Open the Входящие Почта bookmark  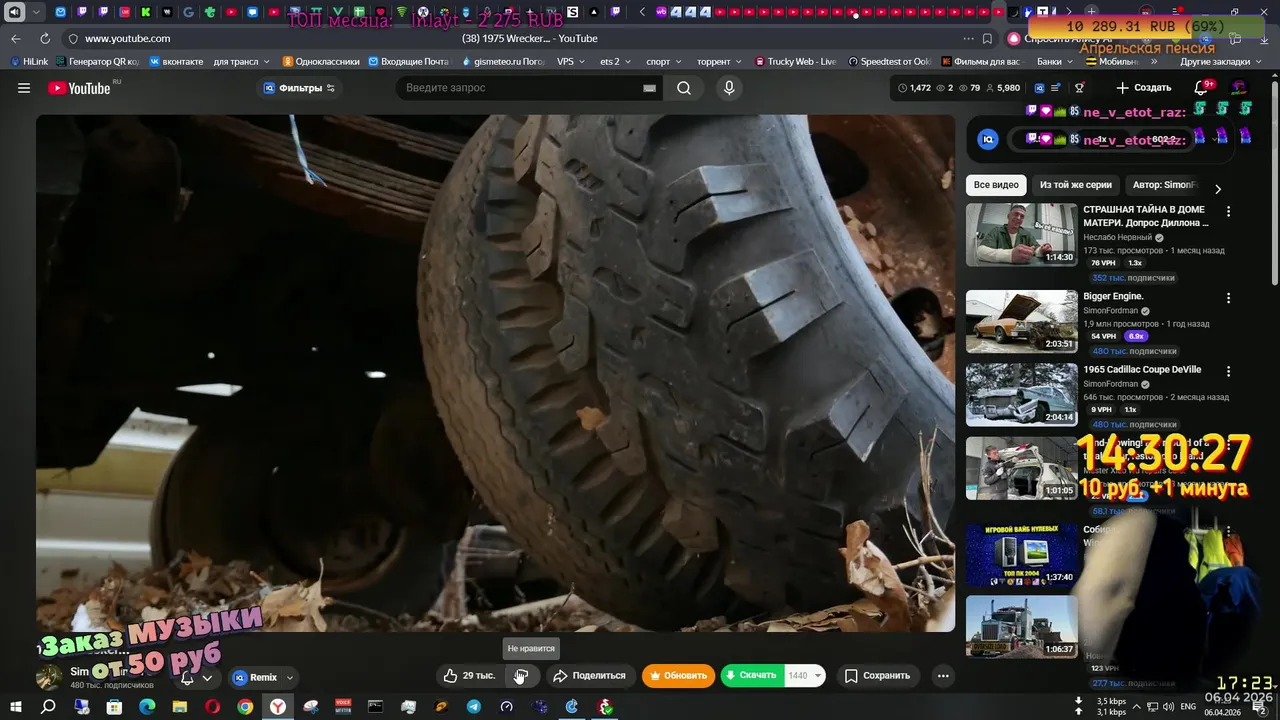point(408,62)
